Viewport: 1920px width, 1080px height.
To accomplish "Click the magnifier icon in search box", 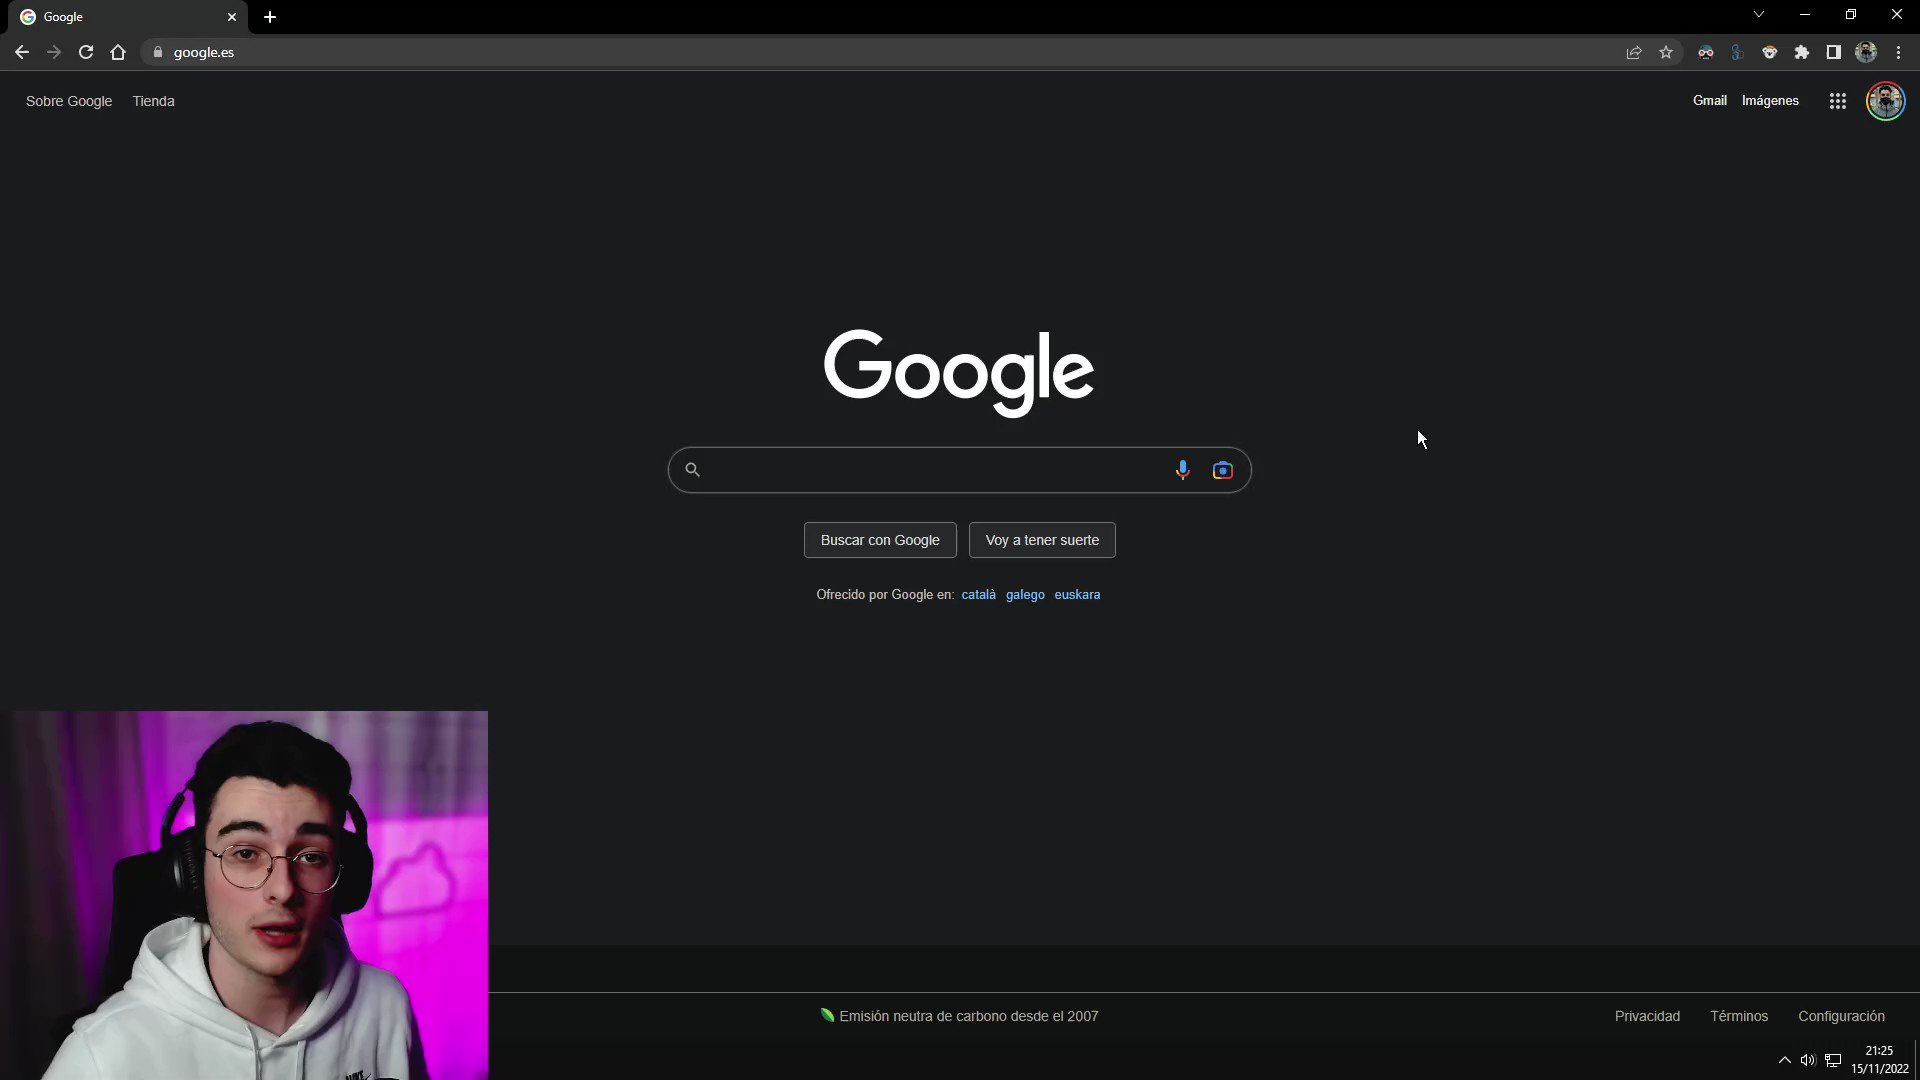I will coord(692,470).
